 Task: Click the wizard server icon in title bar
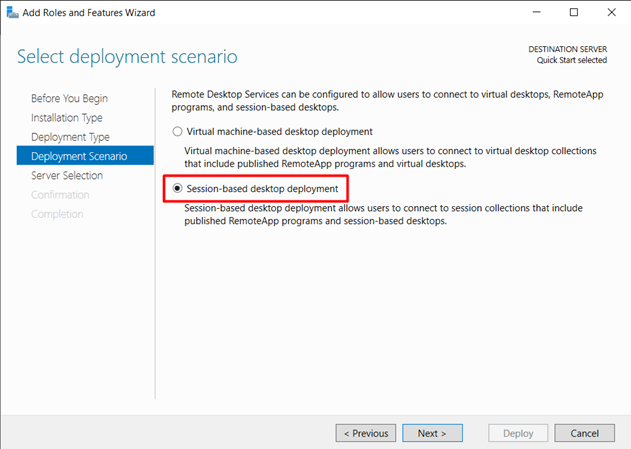(12, 12)
